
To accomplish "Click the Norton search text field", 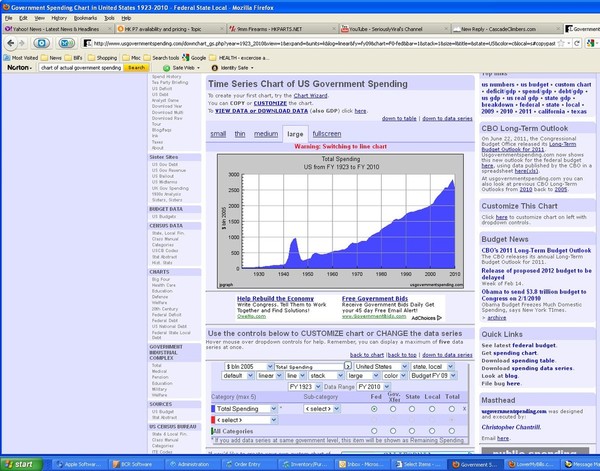I will [80, 68].
